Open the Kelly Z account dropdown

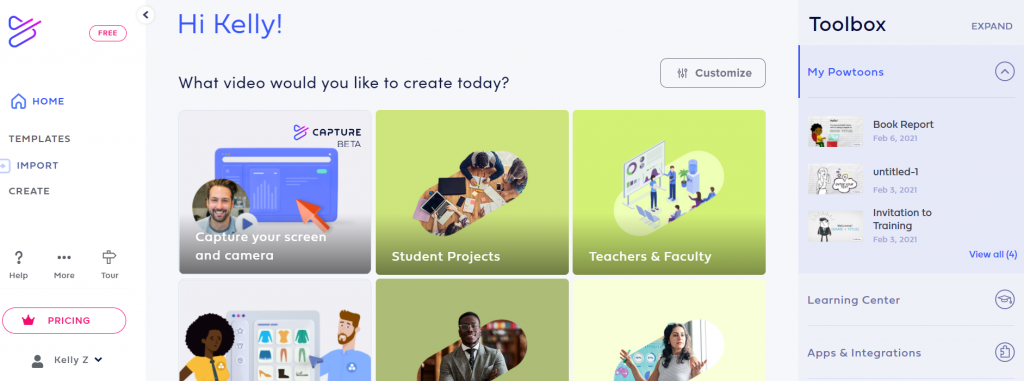(x=68, y=359)
